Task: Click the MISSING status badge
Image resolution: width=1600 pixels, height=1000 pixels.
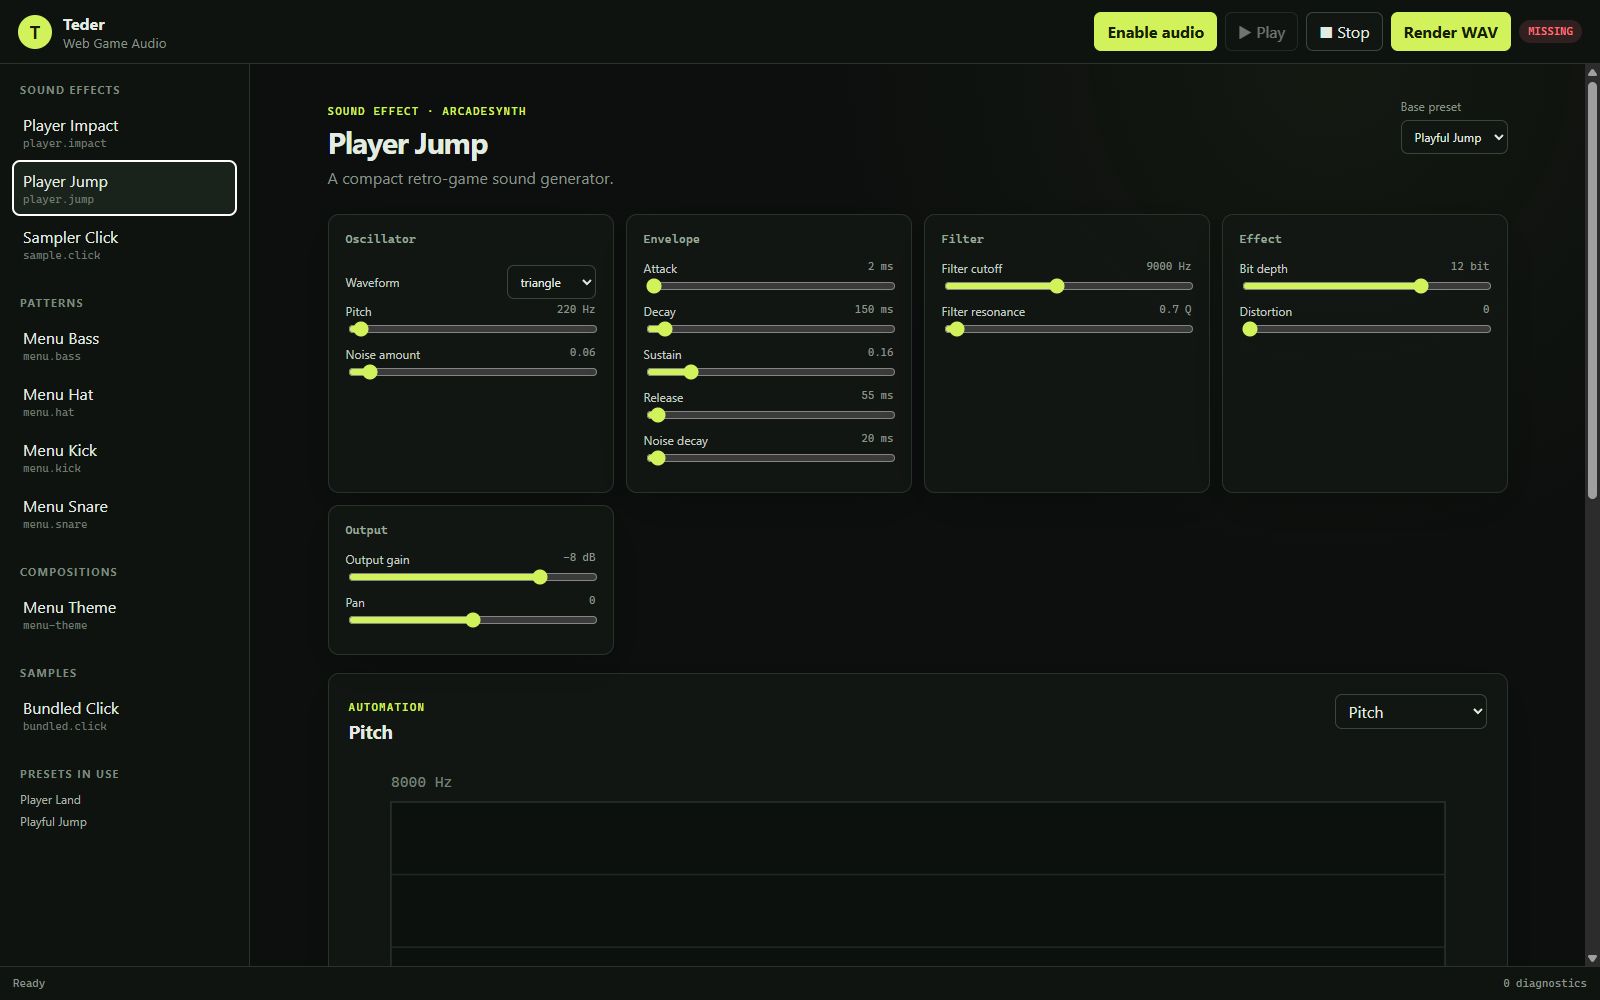Action: coord(1550,31)
